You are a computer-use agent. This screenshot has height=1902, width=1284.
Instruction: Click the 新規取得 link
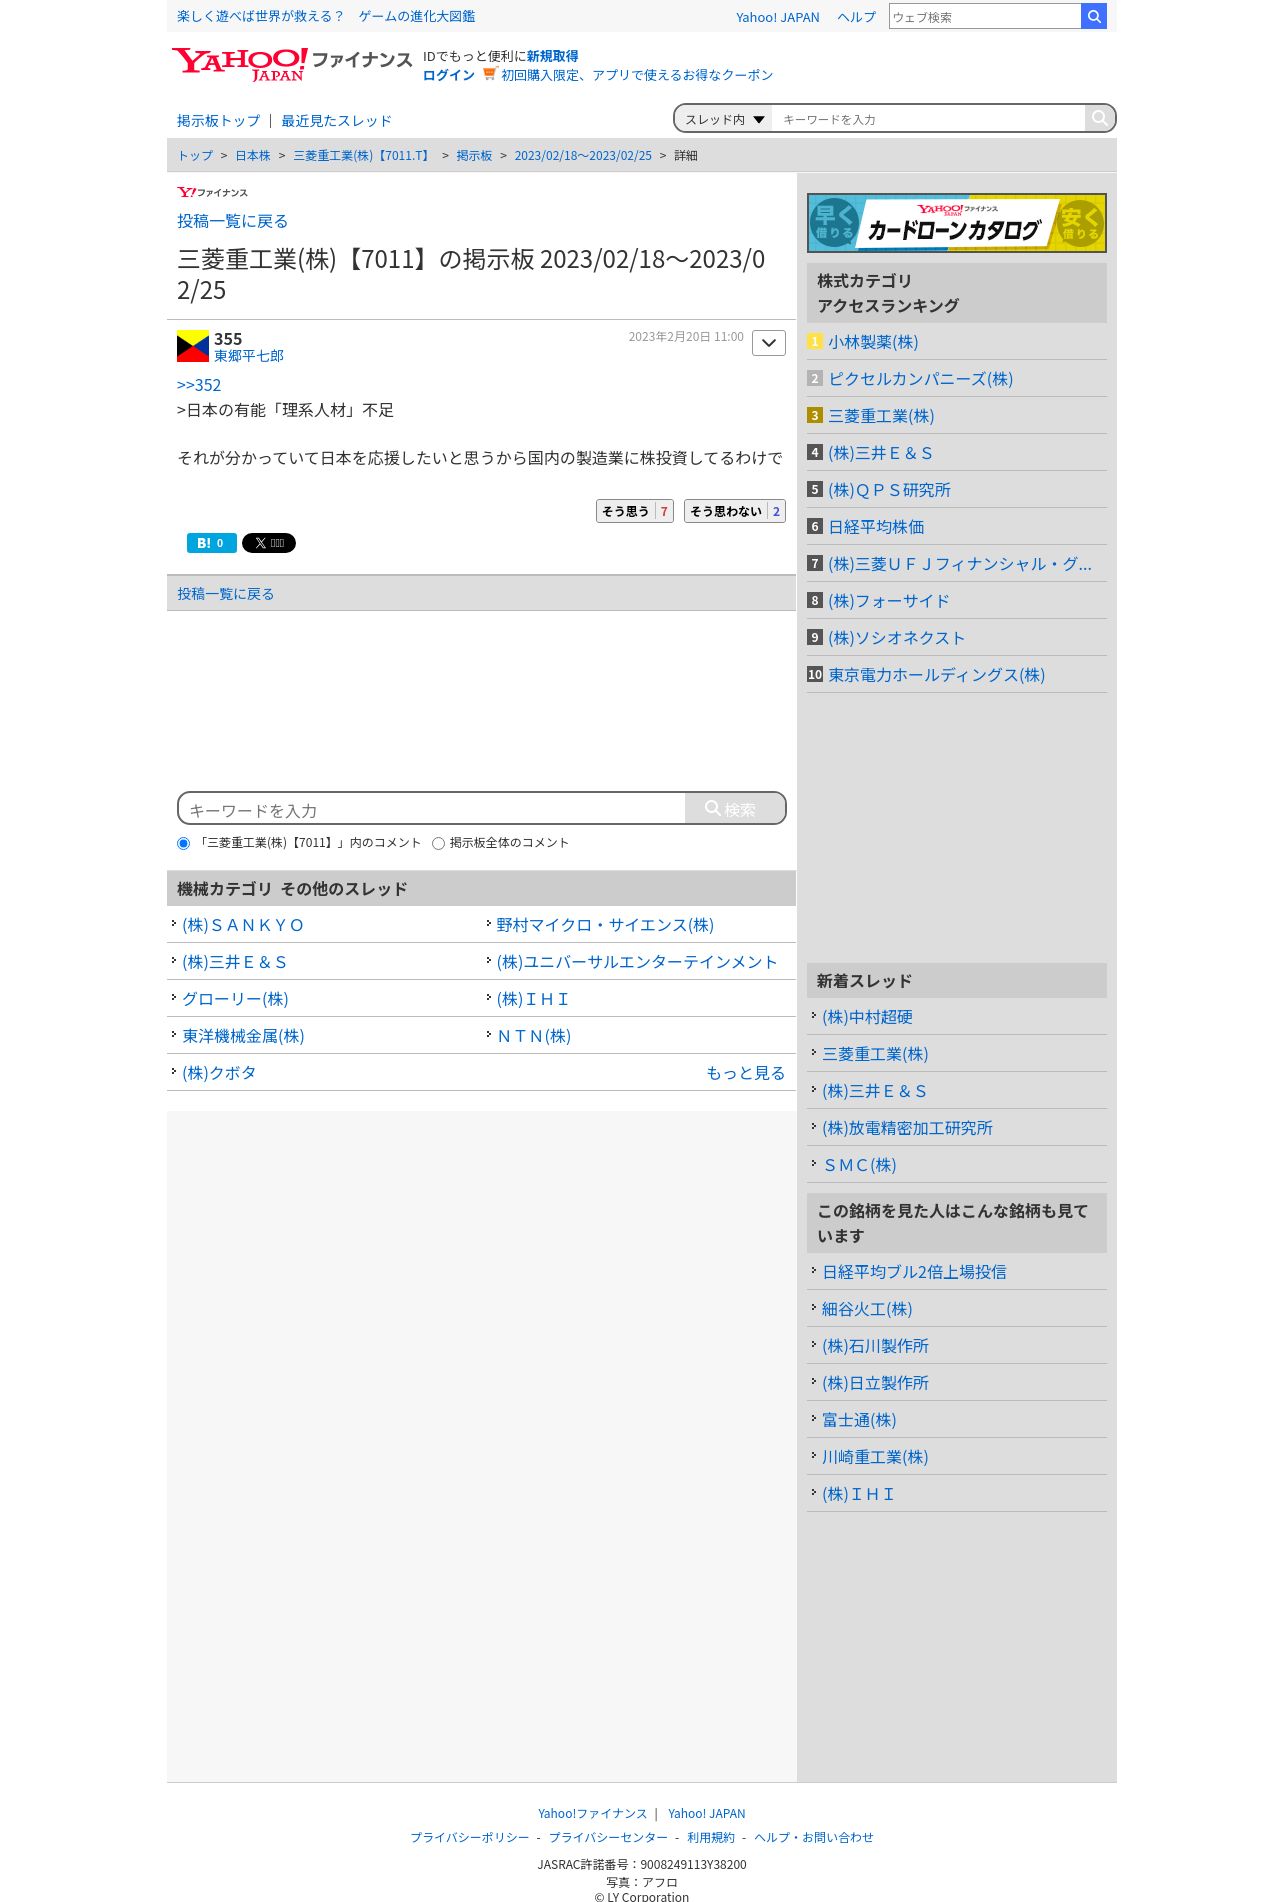pos(552,56)
